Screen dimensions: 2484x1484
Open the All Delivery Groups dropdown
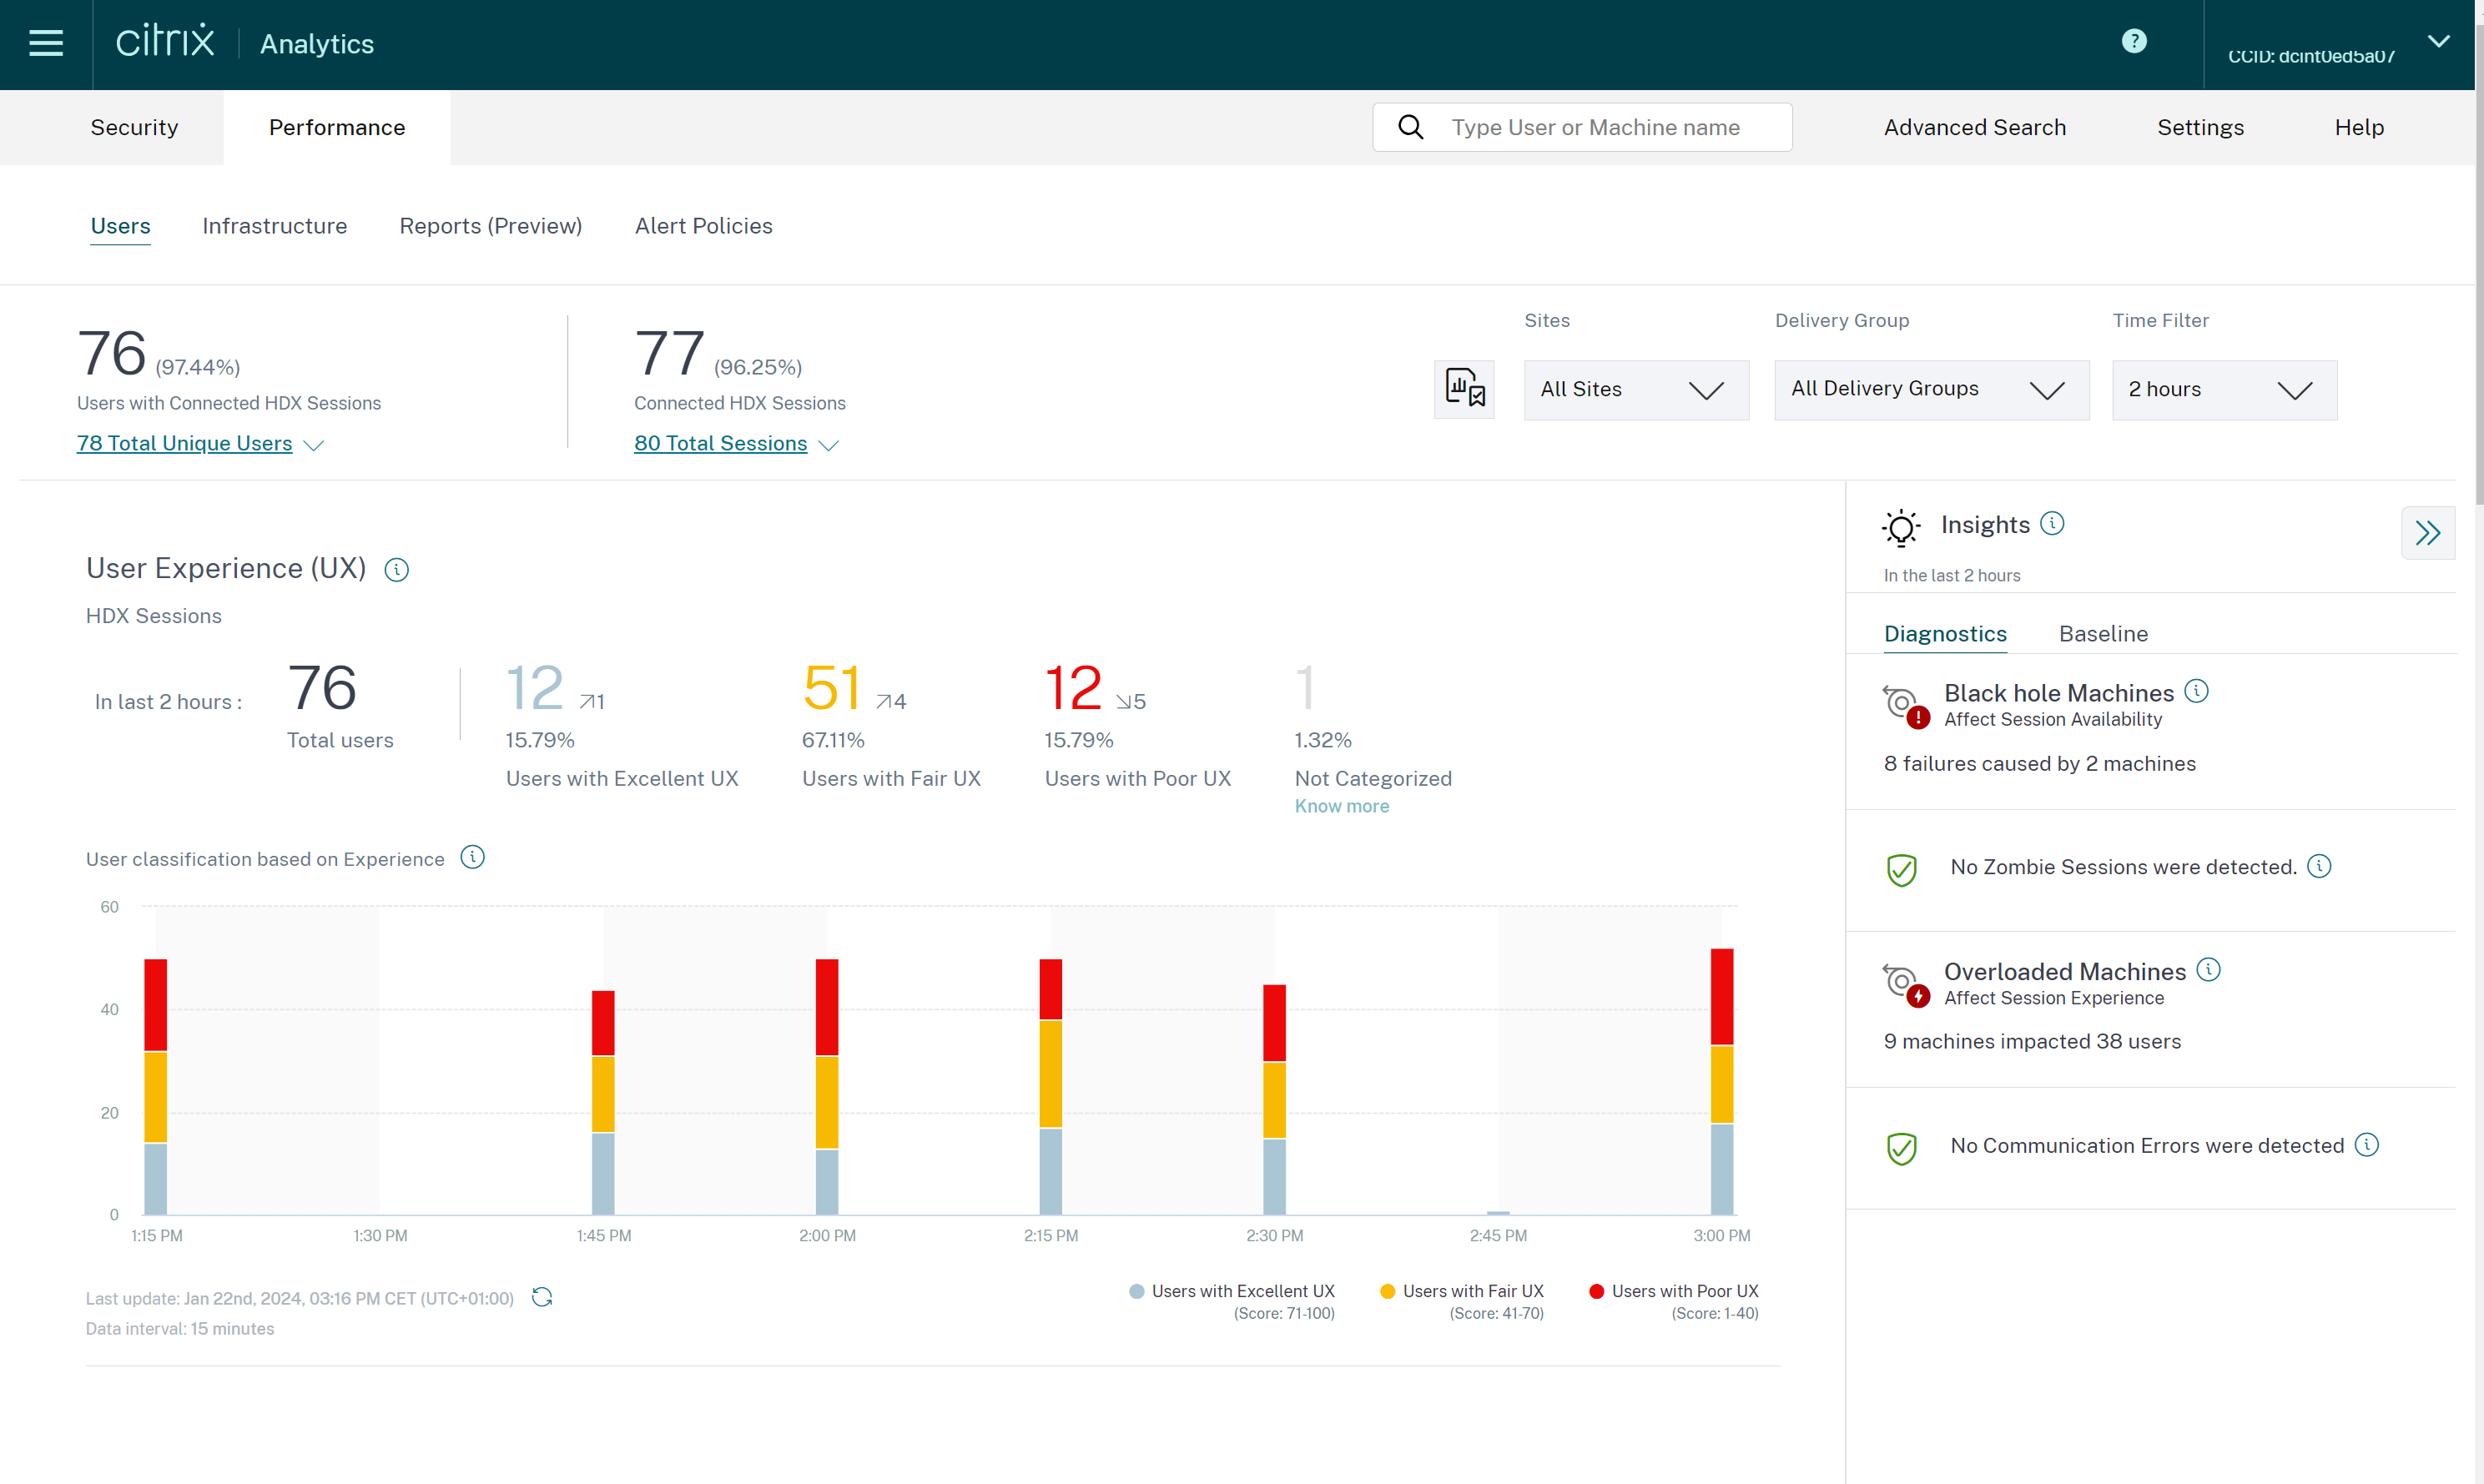(1930, 389)
